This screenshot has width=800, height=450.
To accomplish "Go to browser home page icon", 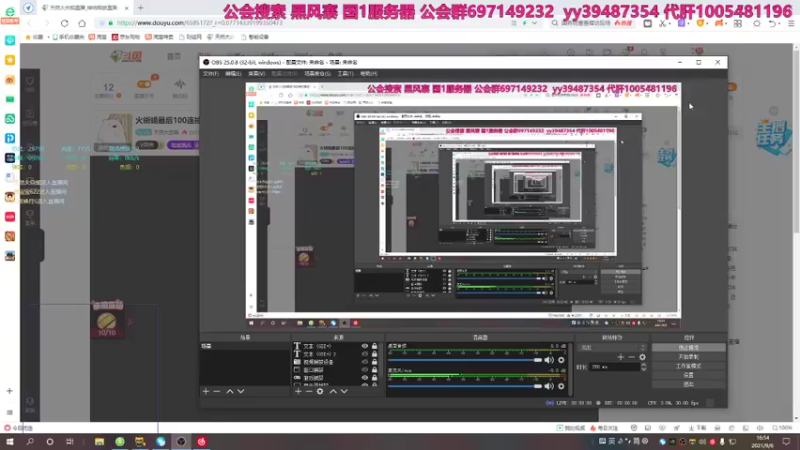I will click(82, 23).
